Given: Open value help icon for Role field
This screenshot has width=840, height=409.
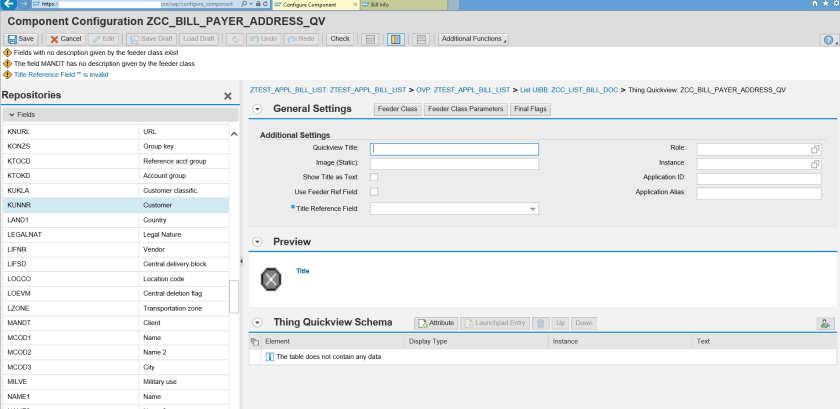Looking at the screenshot, I should tap(815, 150).
